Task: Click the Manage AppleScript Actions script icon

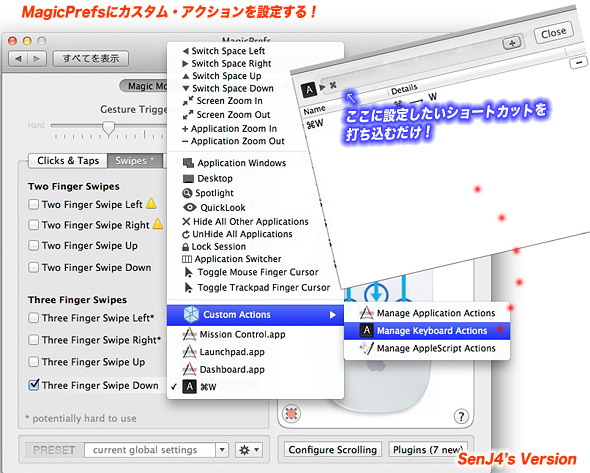Action: coord(366,348)
